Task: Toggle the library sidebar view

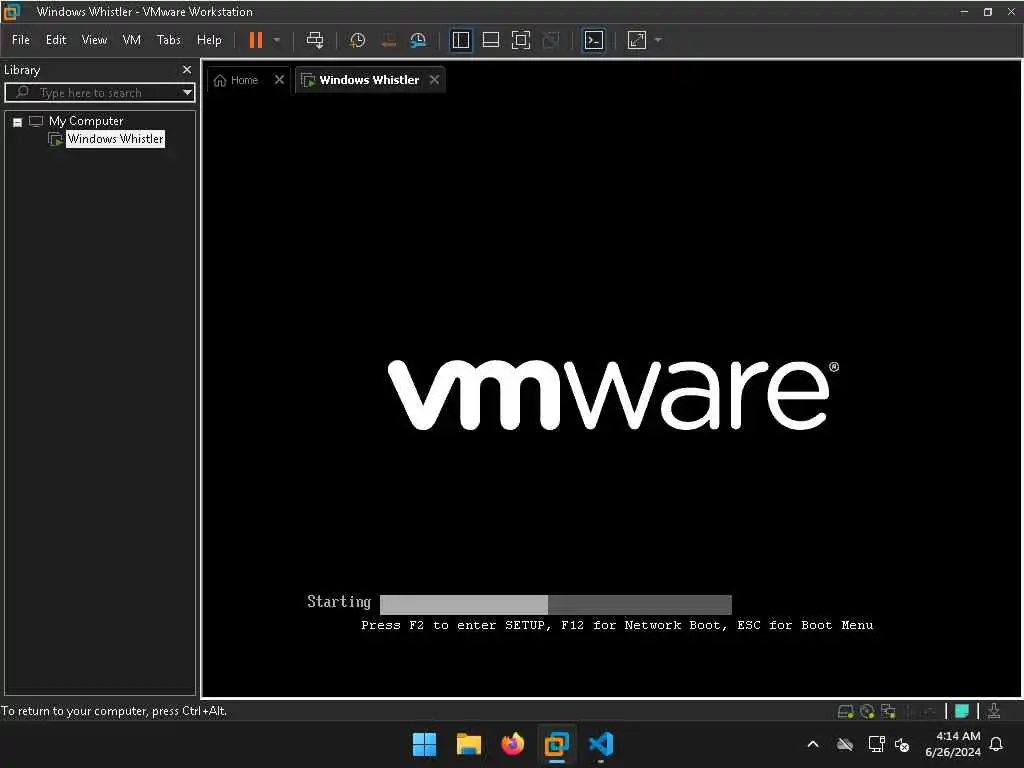Action: [461, 40]
